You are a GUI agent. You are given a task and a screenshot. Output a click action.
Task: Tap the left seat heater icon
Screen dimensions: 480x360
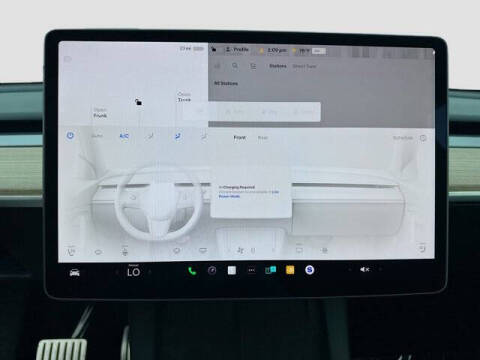pyautogui.click(x=71, y=251)
